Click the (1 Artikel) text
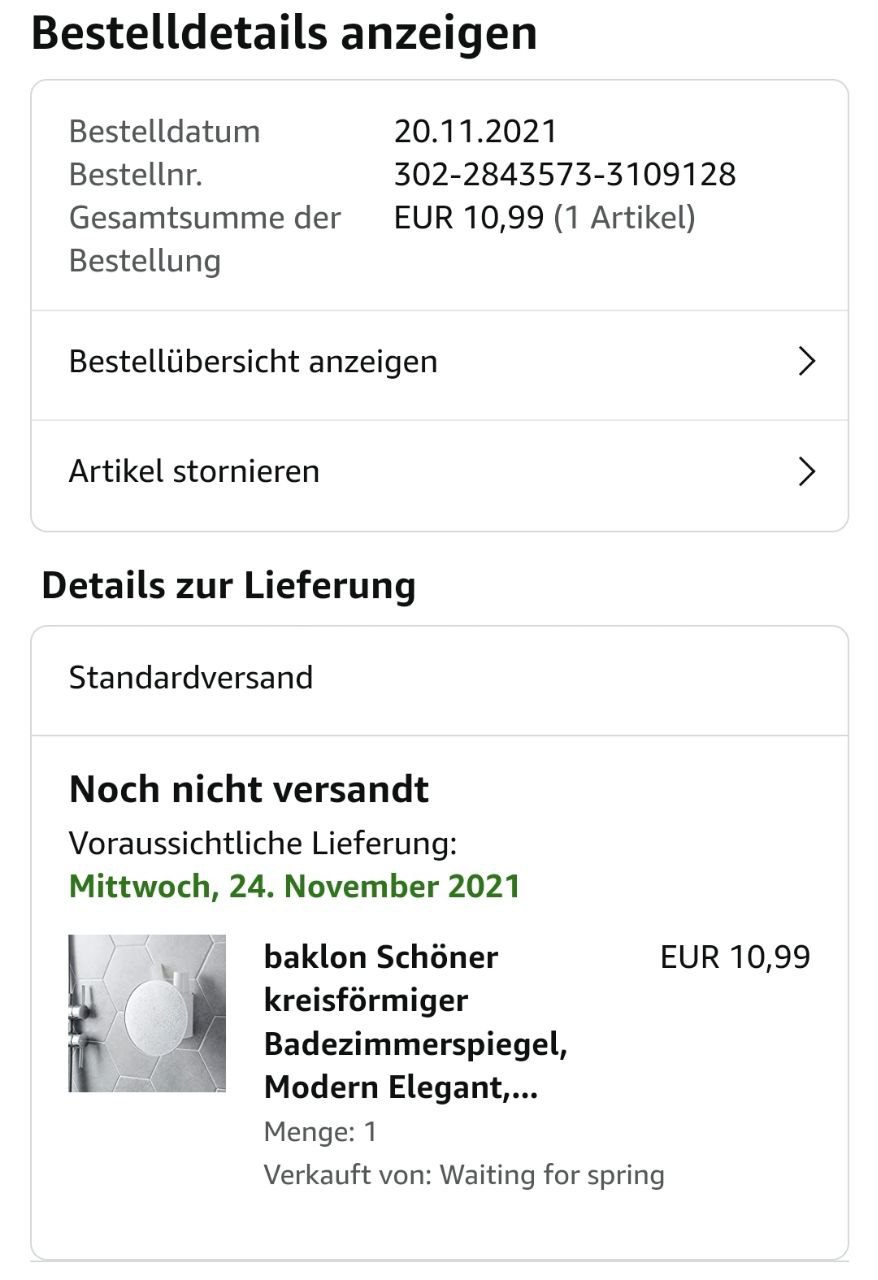 (625, 218)
